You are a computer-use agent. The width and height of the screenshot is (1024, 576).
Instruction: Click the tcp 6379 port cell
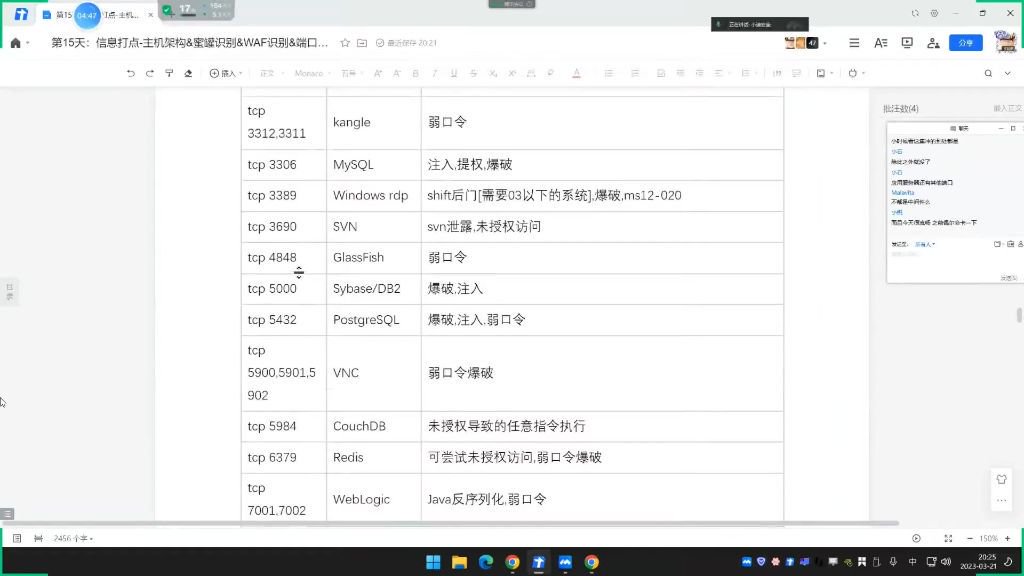point(283,457)
